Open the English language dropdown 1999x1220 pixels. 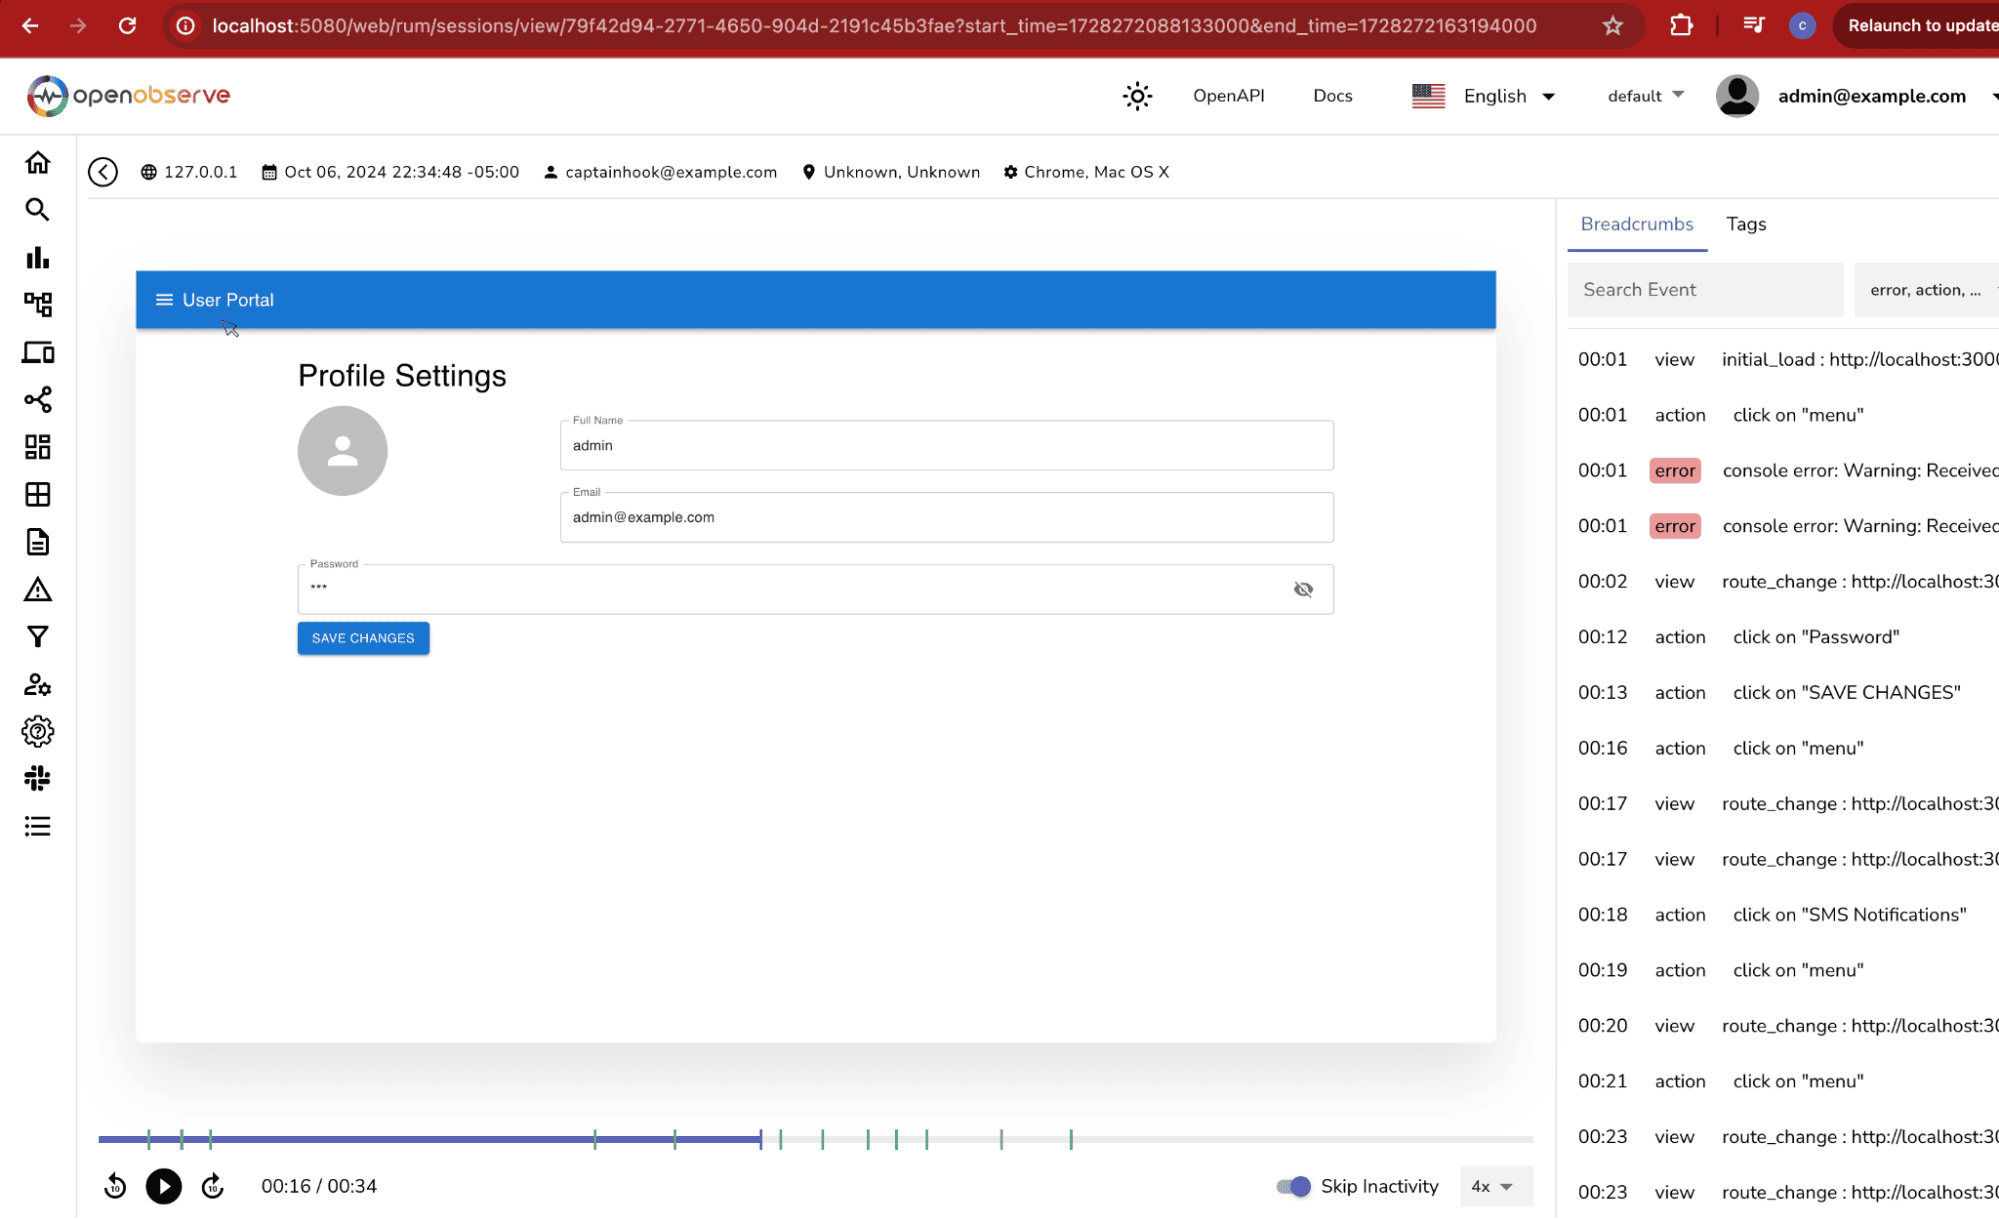pos(1508,95)
